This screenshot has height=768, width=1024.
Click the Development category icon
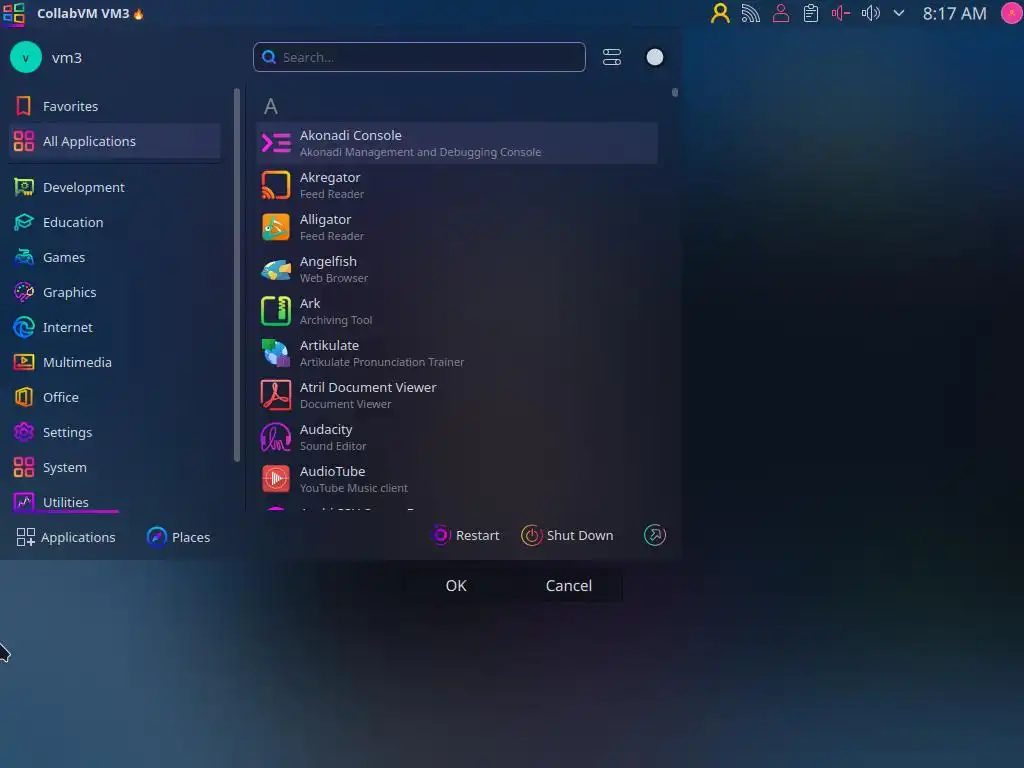(24, 187)
